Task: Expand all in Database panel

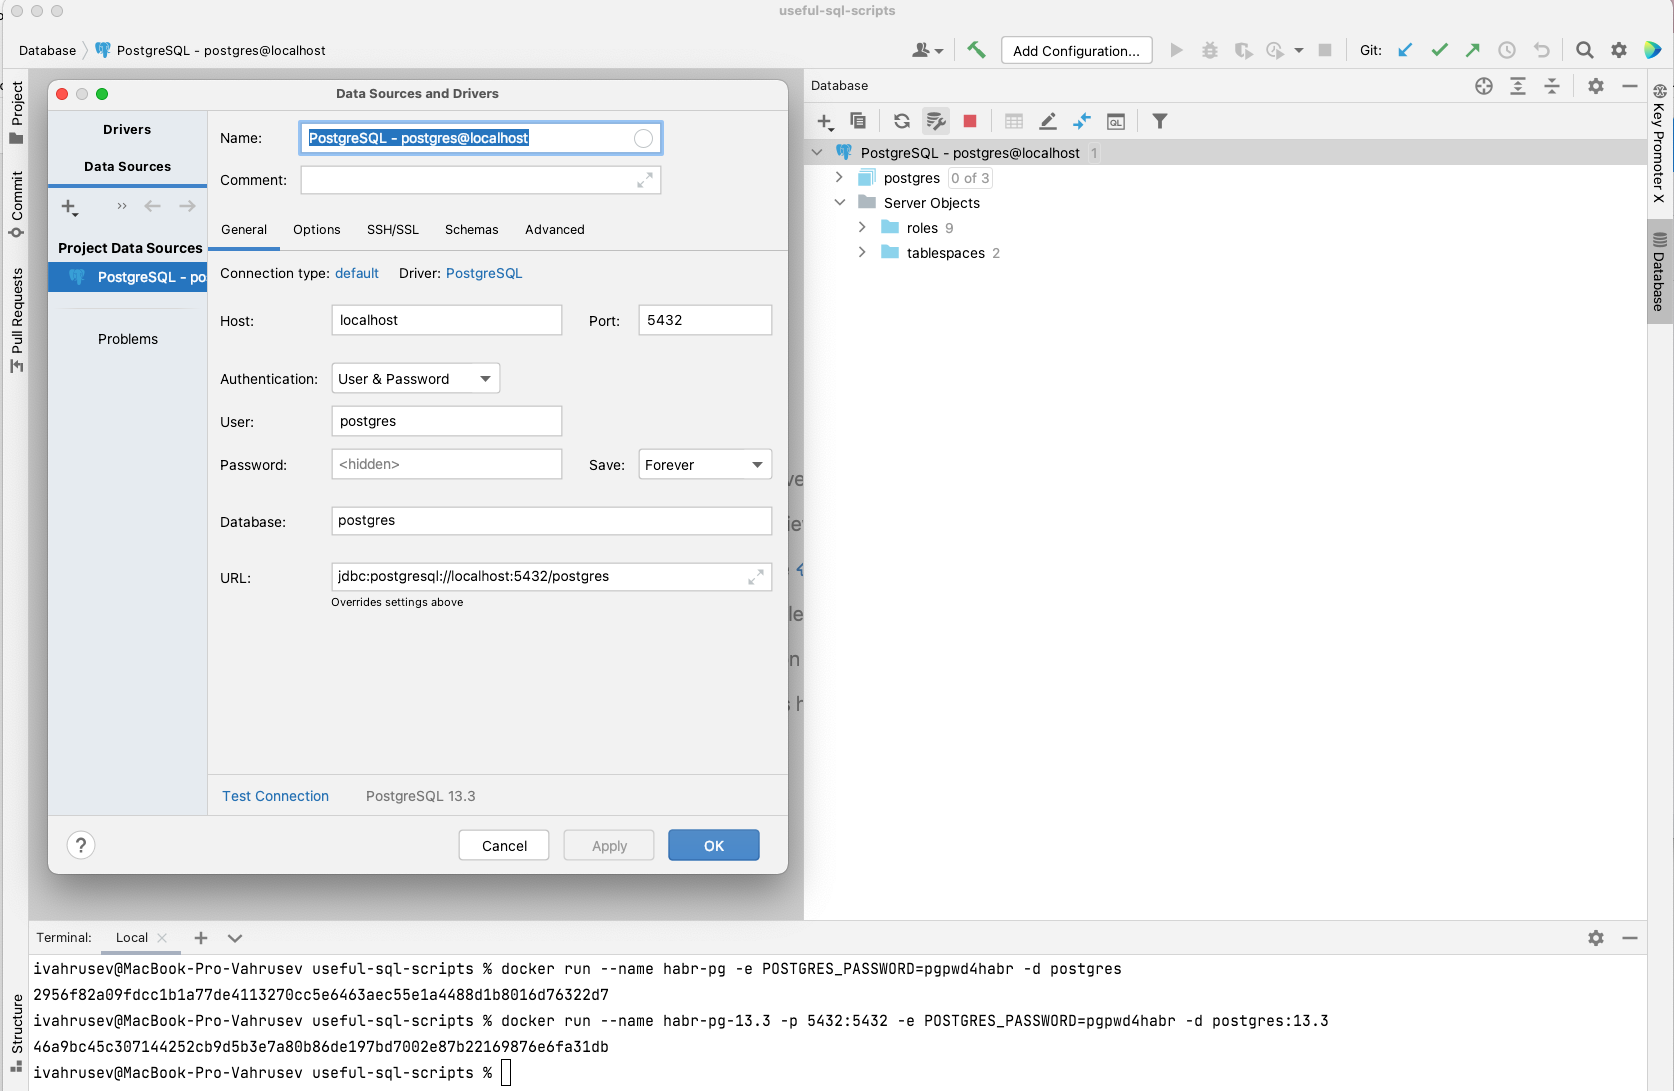Action: click(x=1518, y=86)
